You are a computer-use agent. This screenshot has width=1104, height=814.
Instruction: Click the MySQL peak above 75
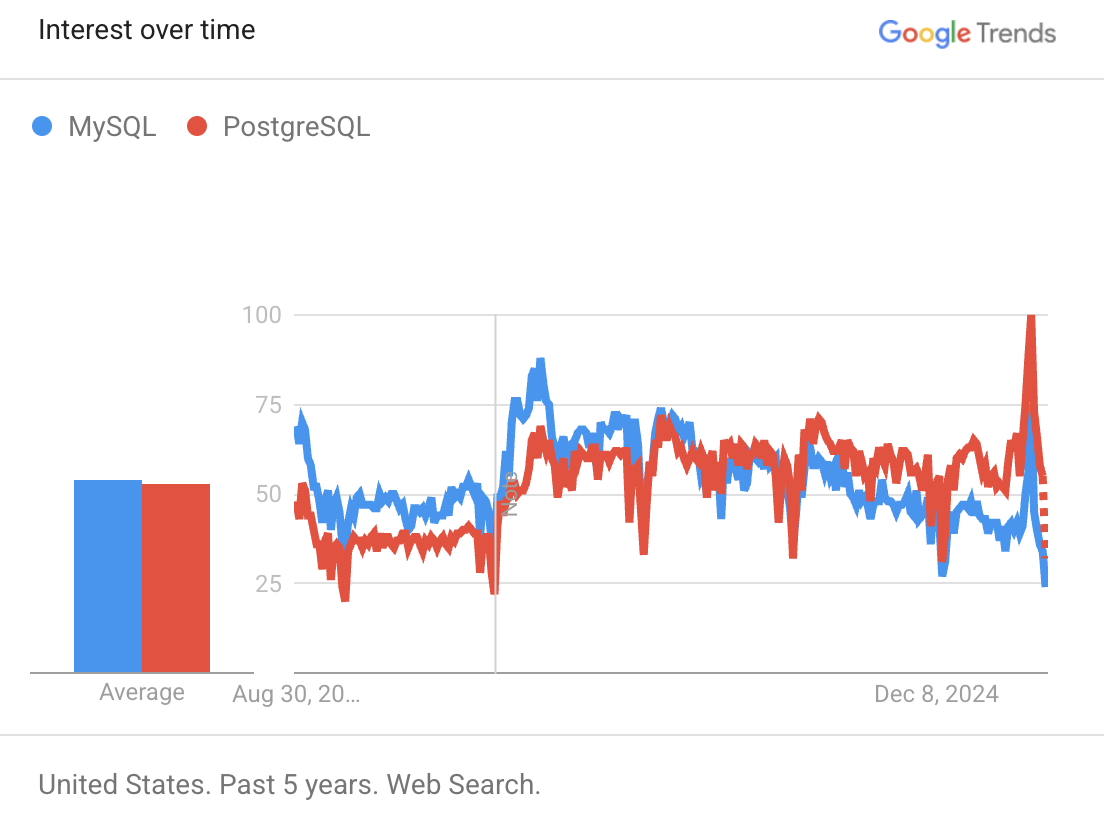[541, 362]
